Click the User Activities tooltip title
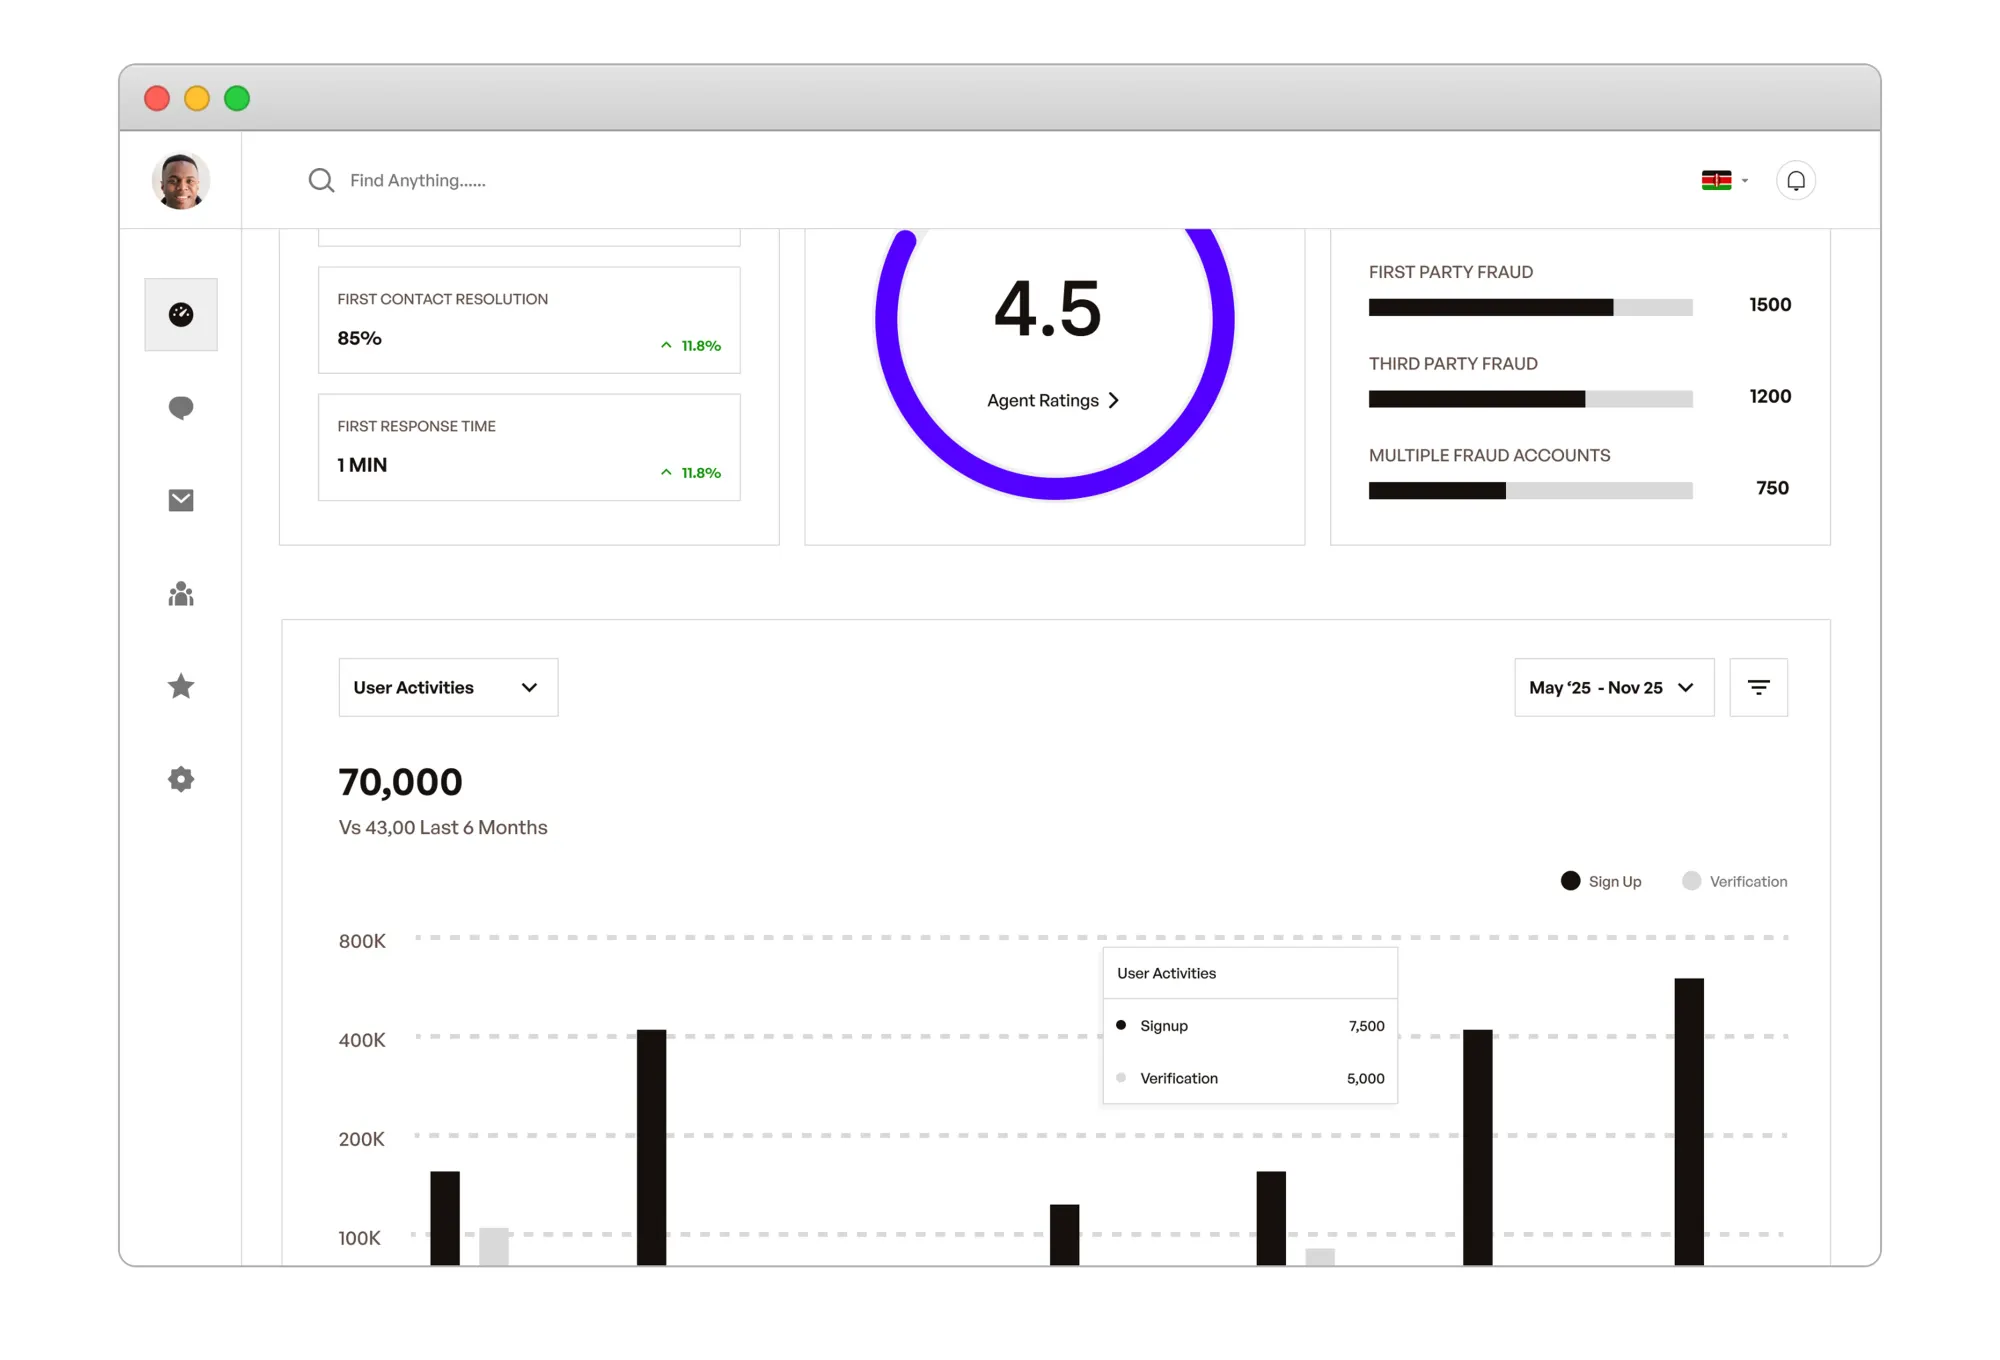The height and width of the screenshot is (1360, 2000). tap(1166, 973)
